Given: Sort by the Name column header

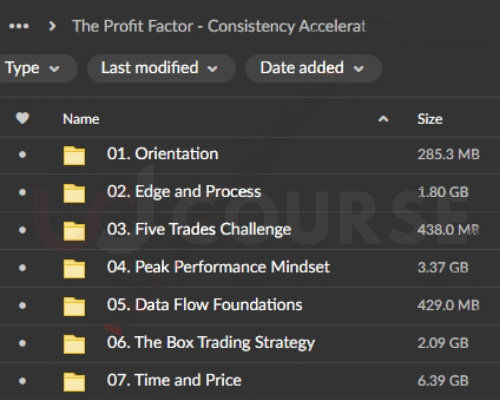Looking at the screenshot, I should (x=81, y=119).
